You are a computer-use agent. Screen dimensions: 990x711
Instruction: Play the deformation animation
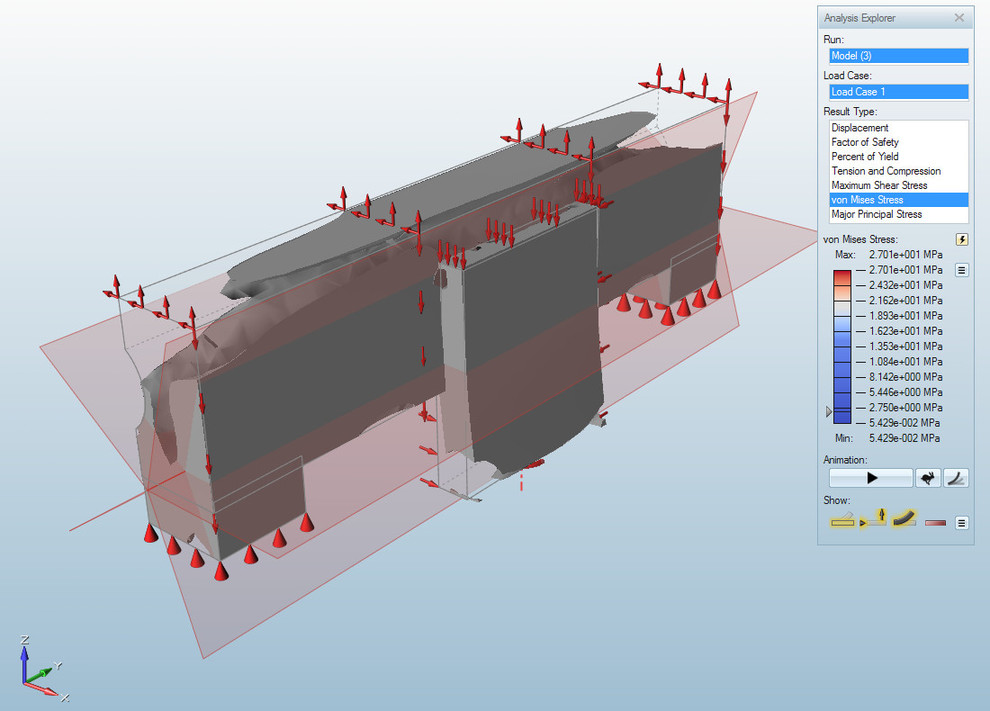(871, 478)
